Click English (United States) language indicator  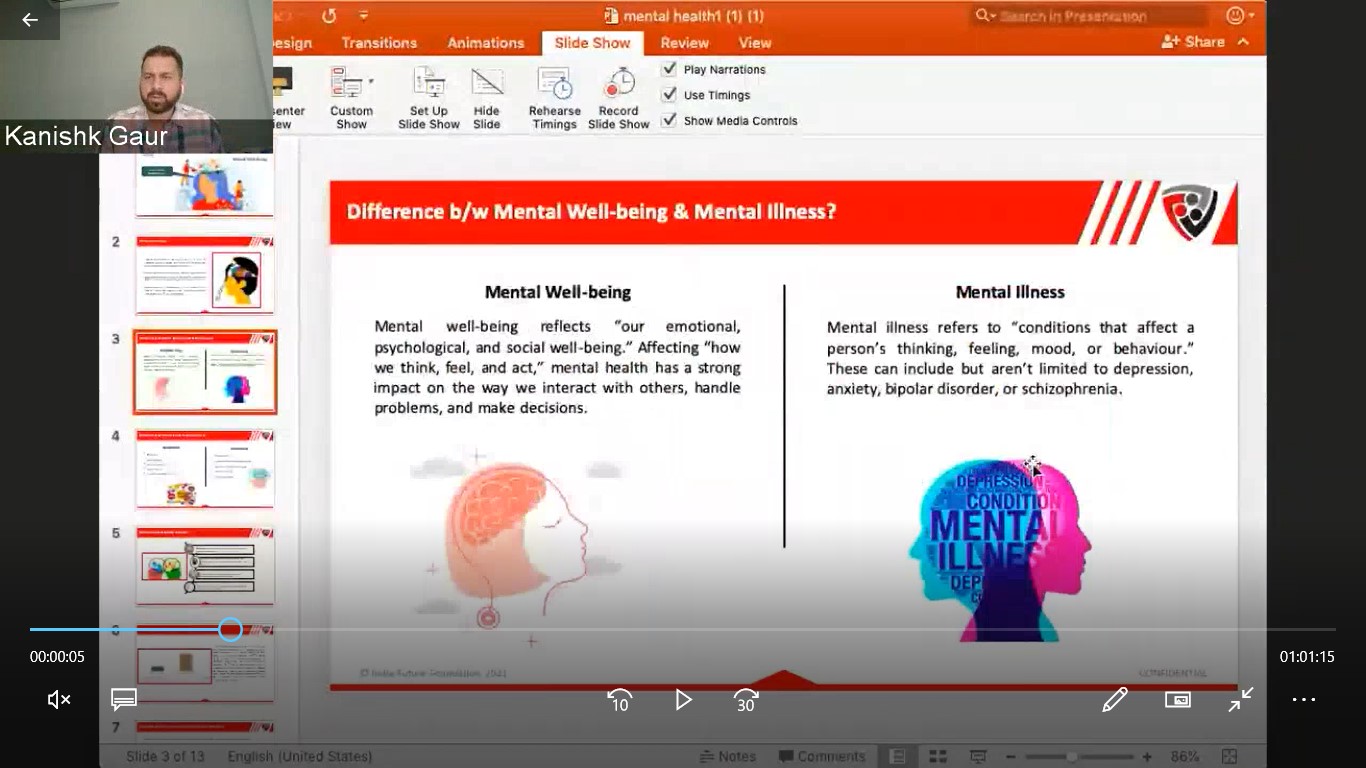(300, 756)
